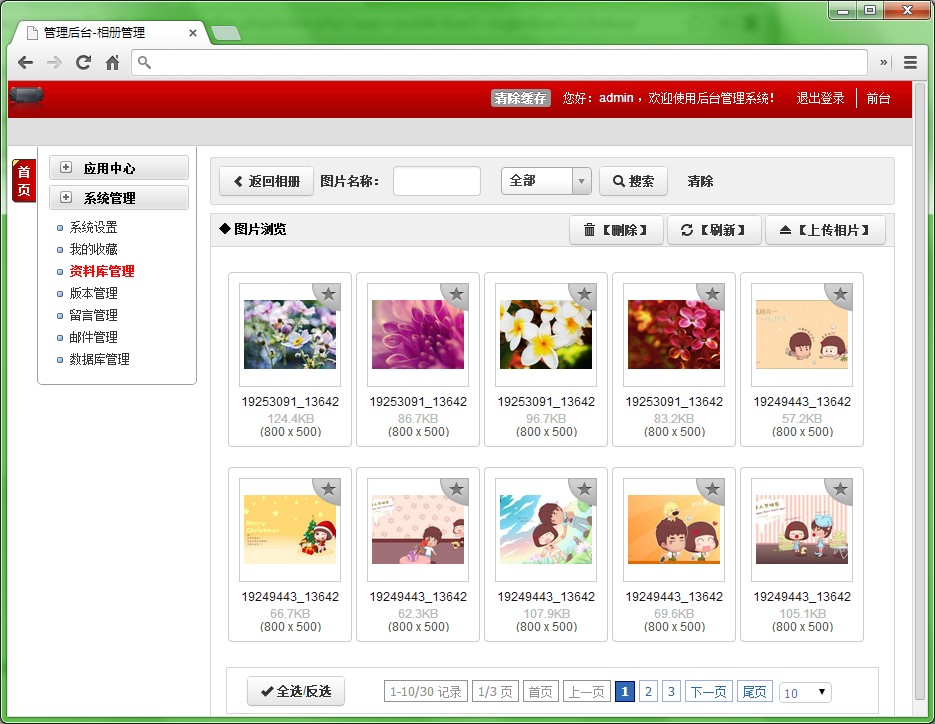The height and width of the screenshot is (724, 935).
Task: Open the 全部 category dropdown
Action: tap(546, 181)
